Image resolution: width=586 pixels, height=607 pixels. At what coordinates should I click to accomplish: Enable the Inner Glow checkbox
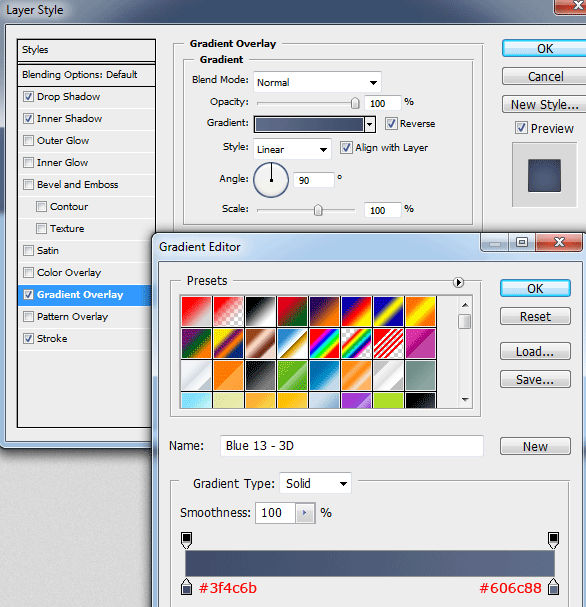pyautogui.click(x=28, y=163)
